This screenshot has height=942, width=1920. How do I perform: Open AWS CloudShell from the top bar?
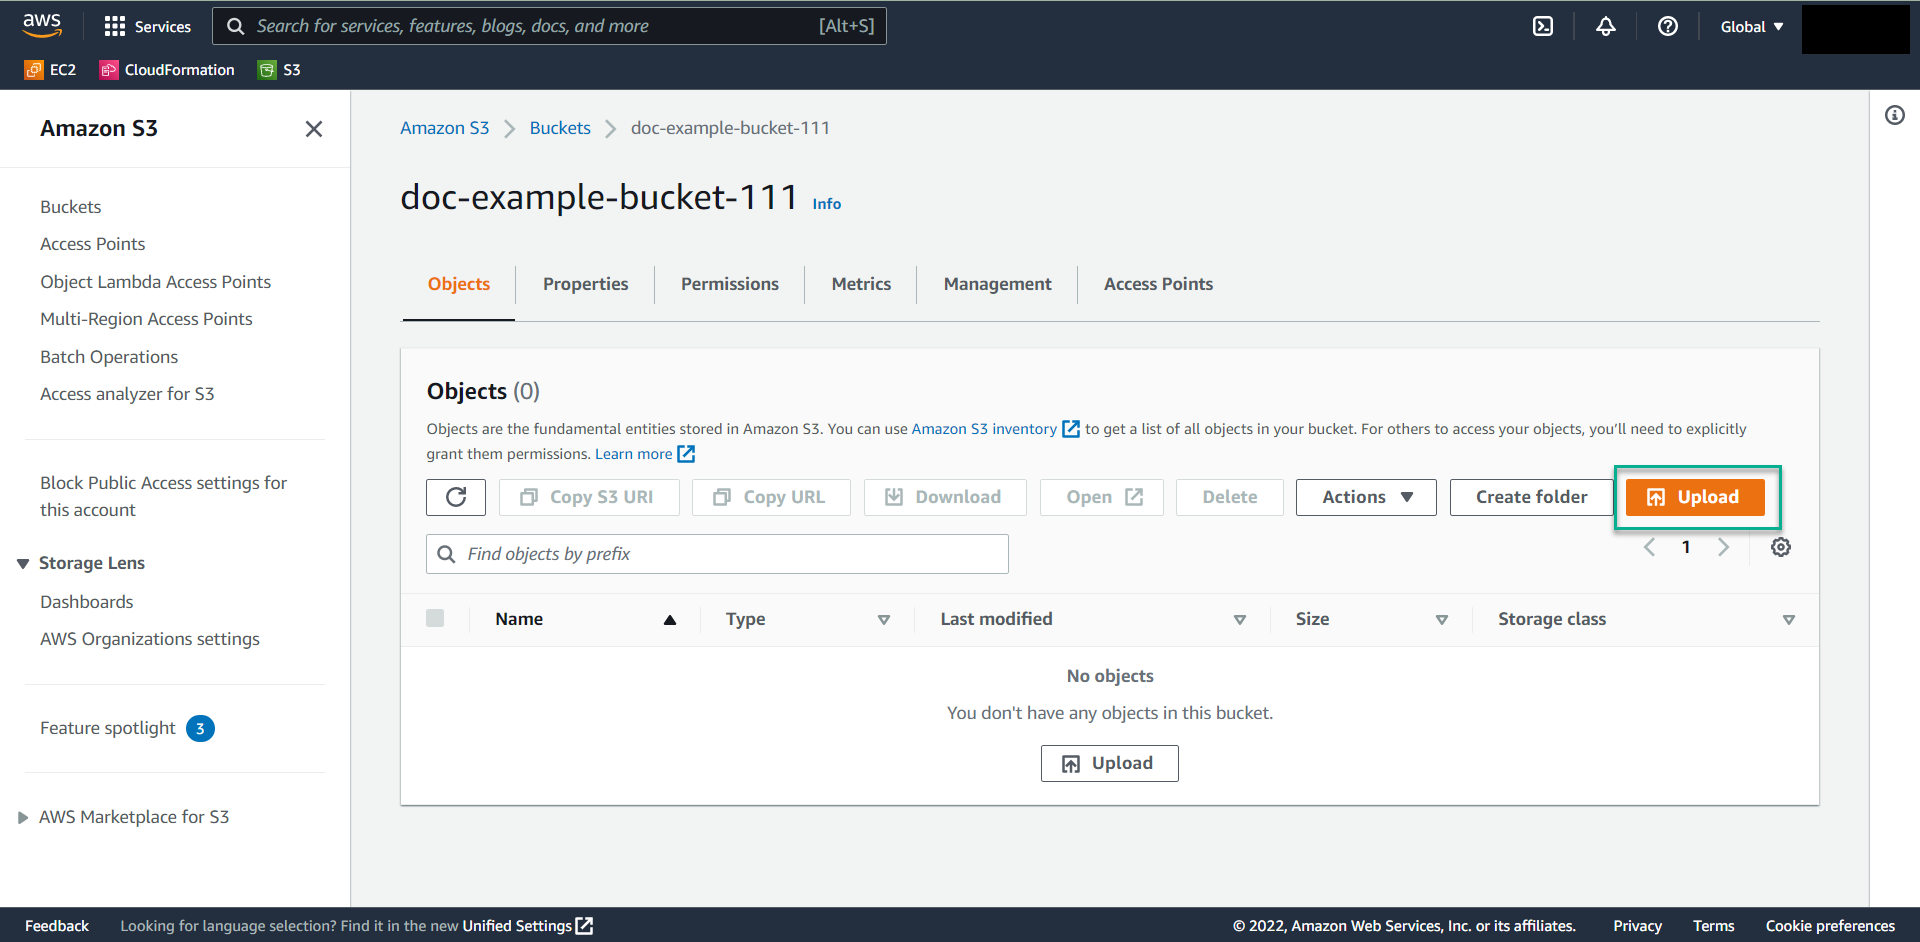[1543, 26]
